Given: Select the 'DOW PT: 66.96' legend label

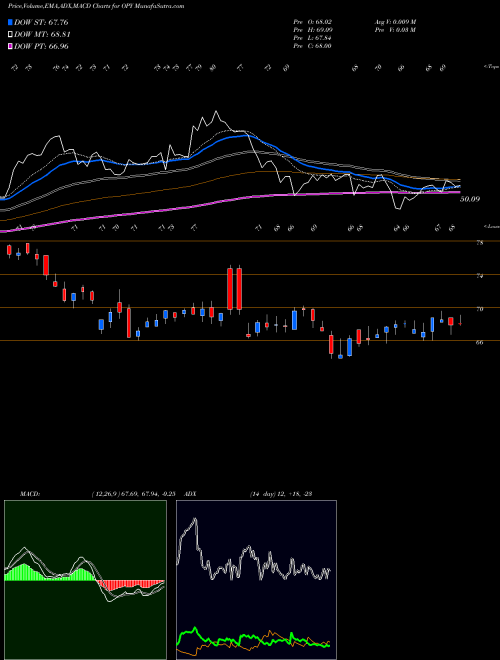Looking at the screenshot, I should [41, 46].
